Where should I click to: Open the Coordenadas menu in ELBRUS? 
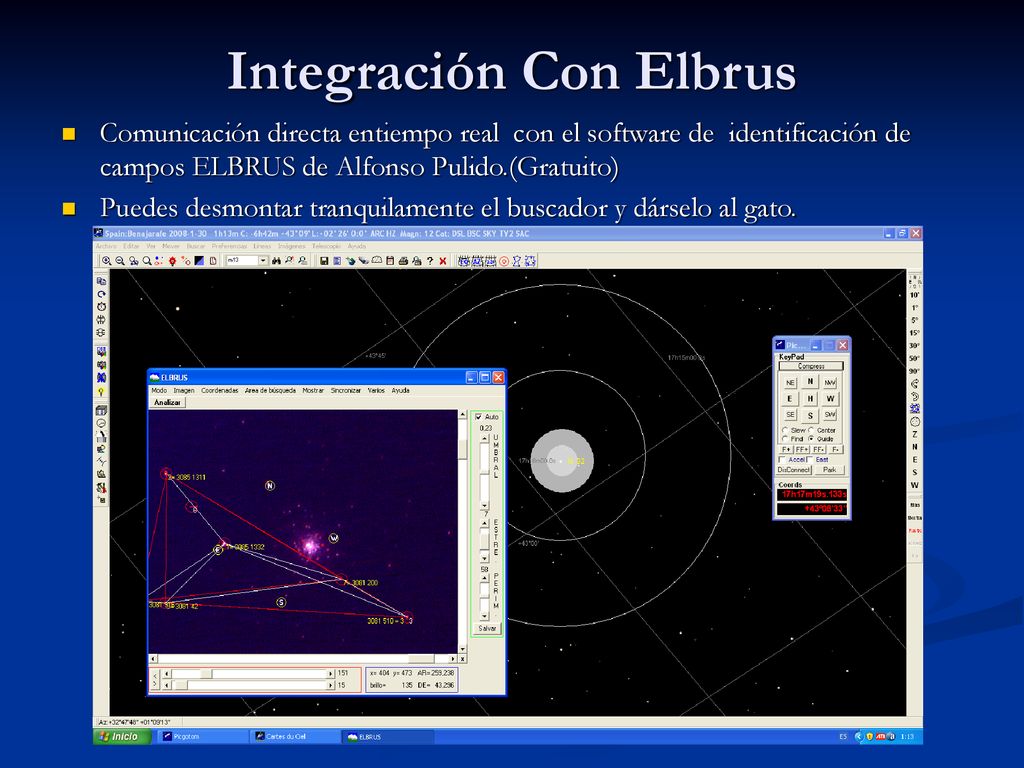coord(219,391)
